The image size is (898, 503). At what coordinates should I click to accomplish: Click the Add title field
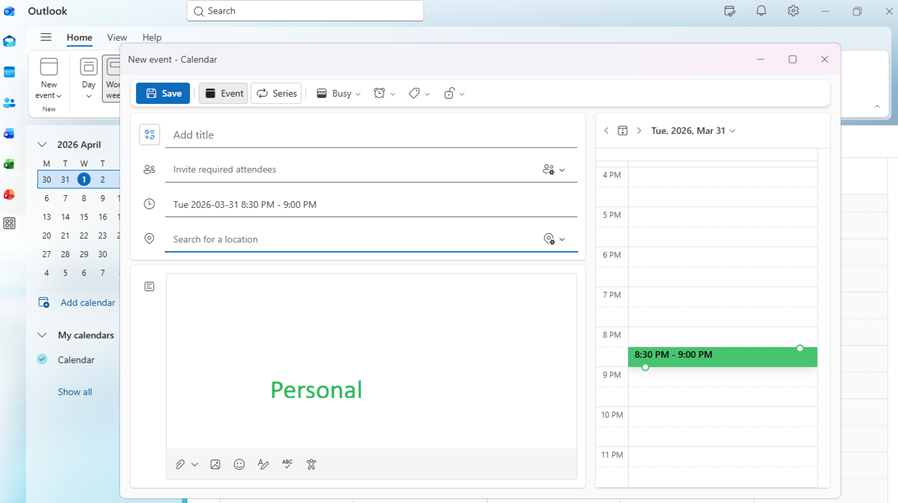pyautogui.click(x=371, y=135)
